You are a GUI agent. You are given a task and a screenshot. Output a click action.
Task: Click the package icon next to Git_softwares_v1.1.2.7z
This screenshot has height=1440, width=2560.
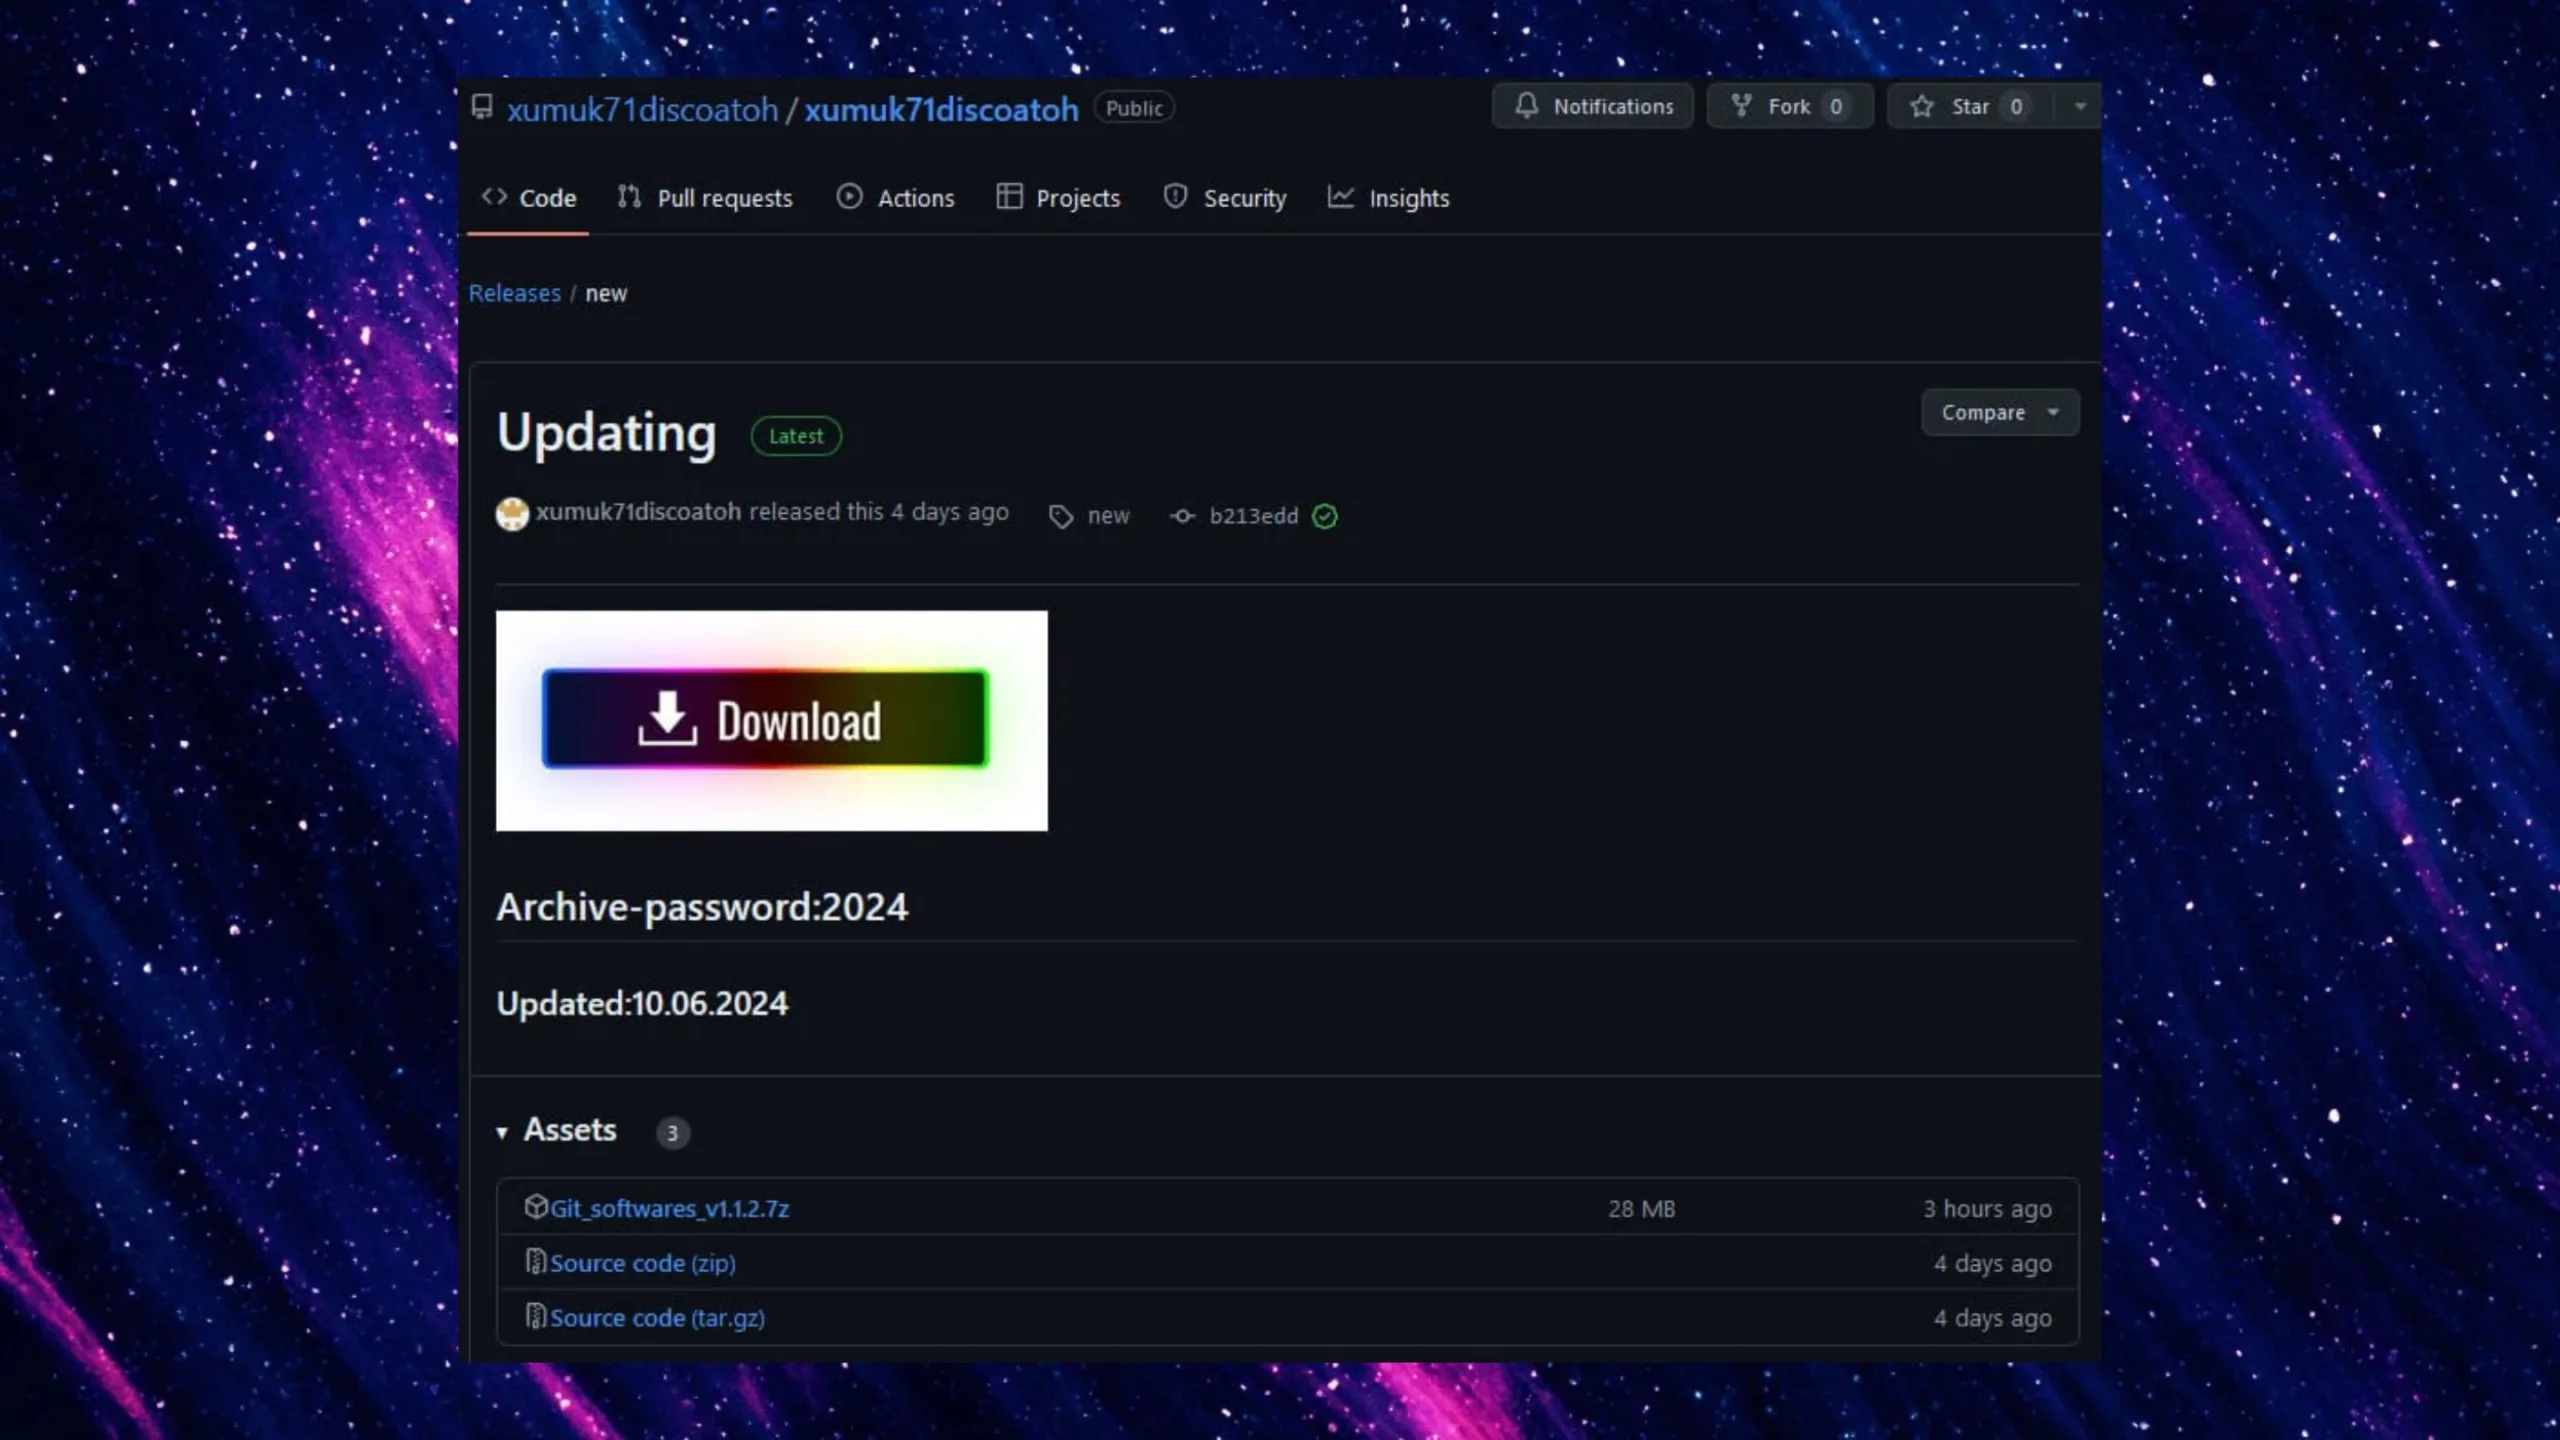pyautogui.click(x=536, y=1206)
